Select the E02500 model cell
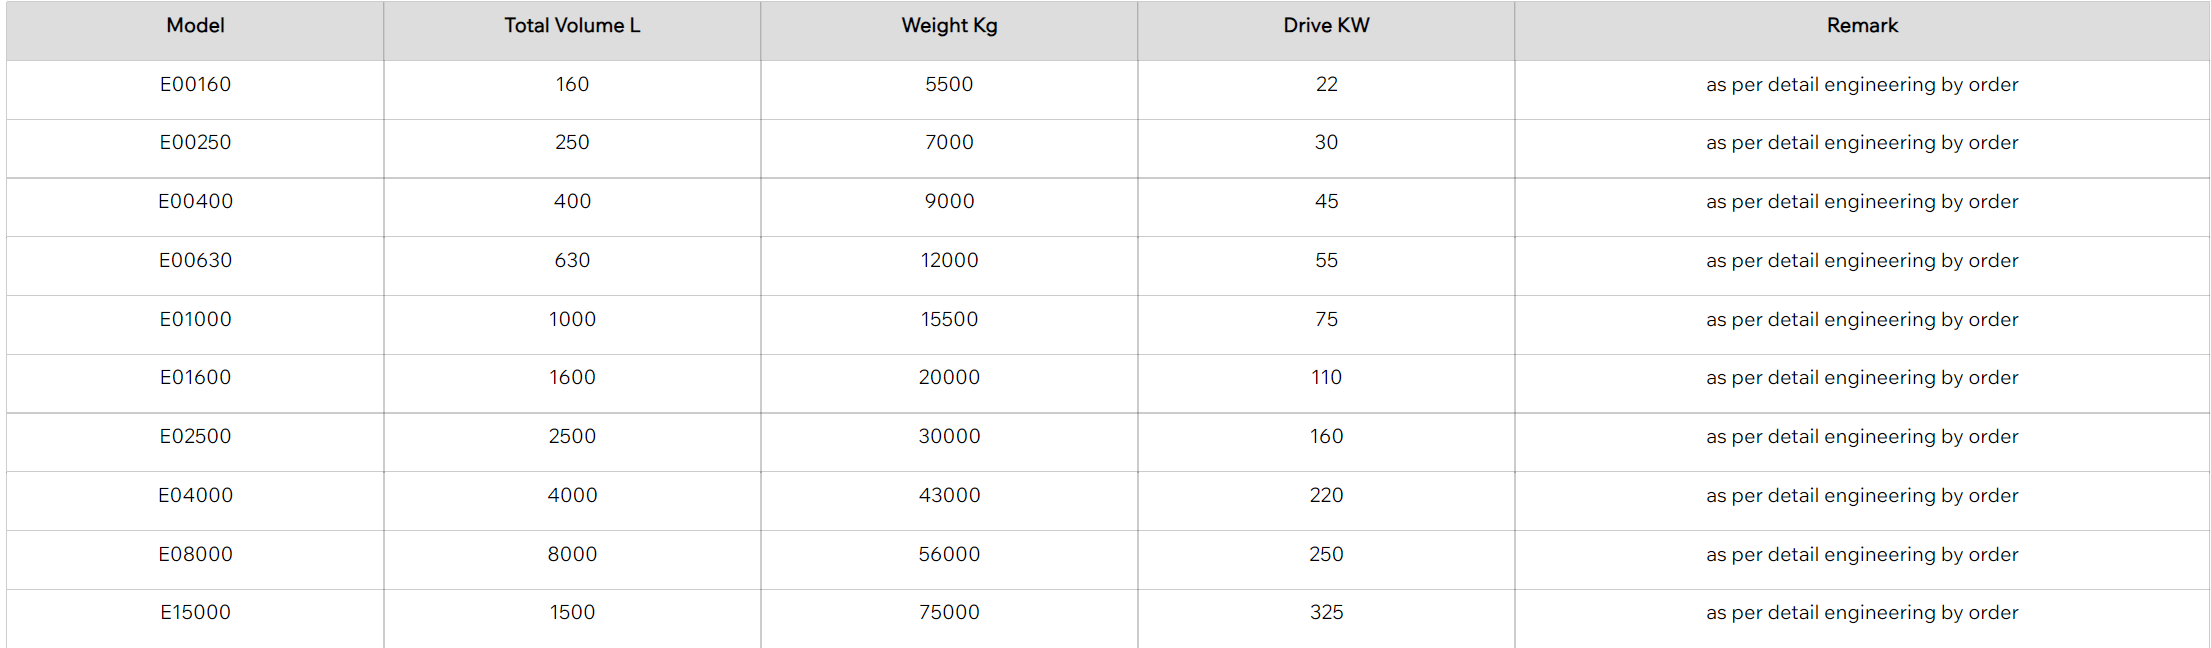2211x648 pixels. tap(195, 437)
